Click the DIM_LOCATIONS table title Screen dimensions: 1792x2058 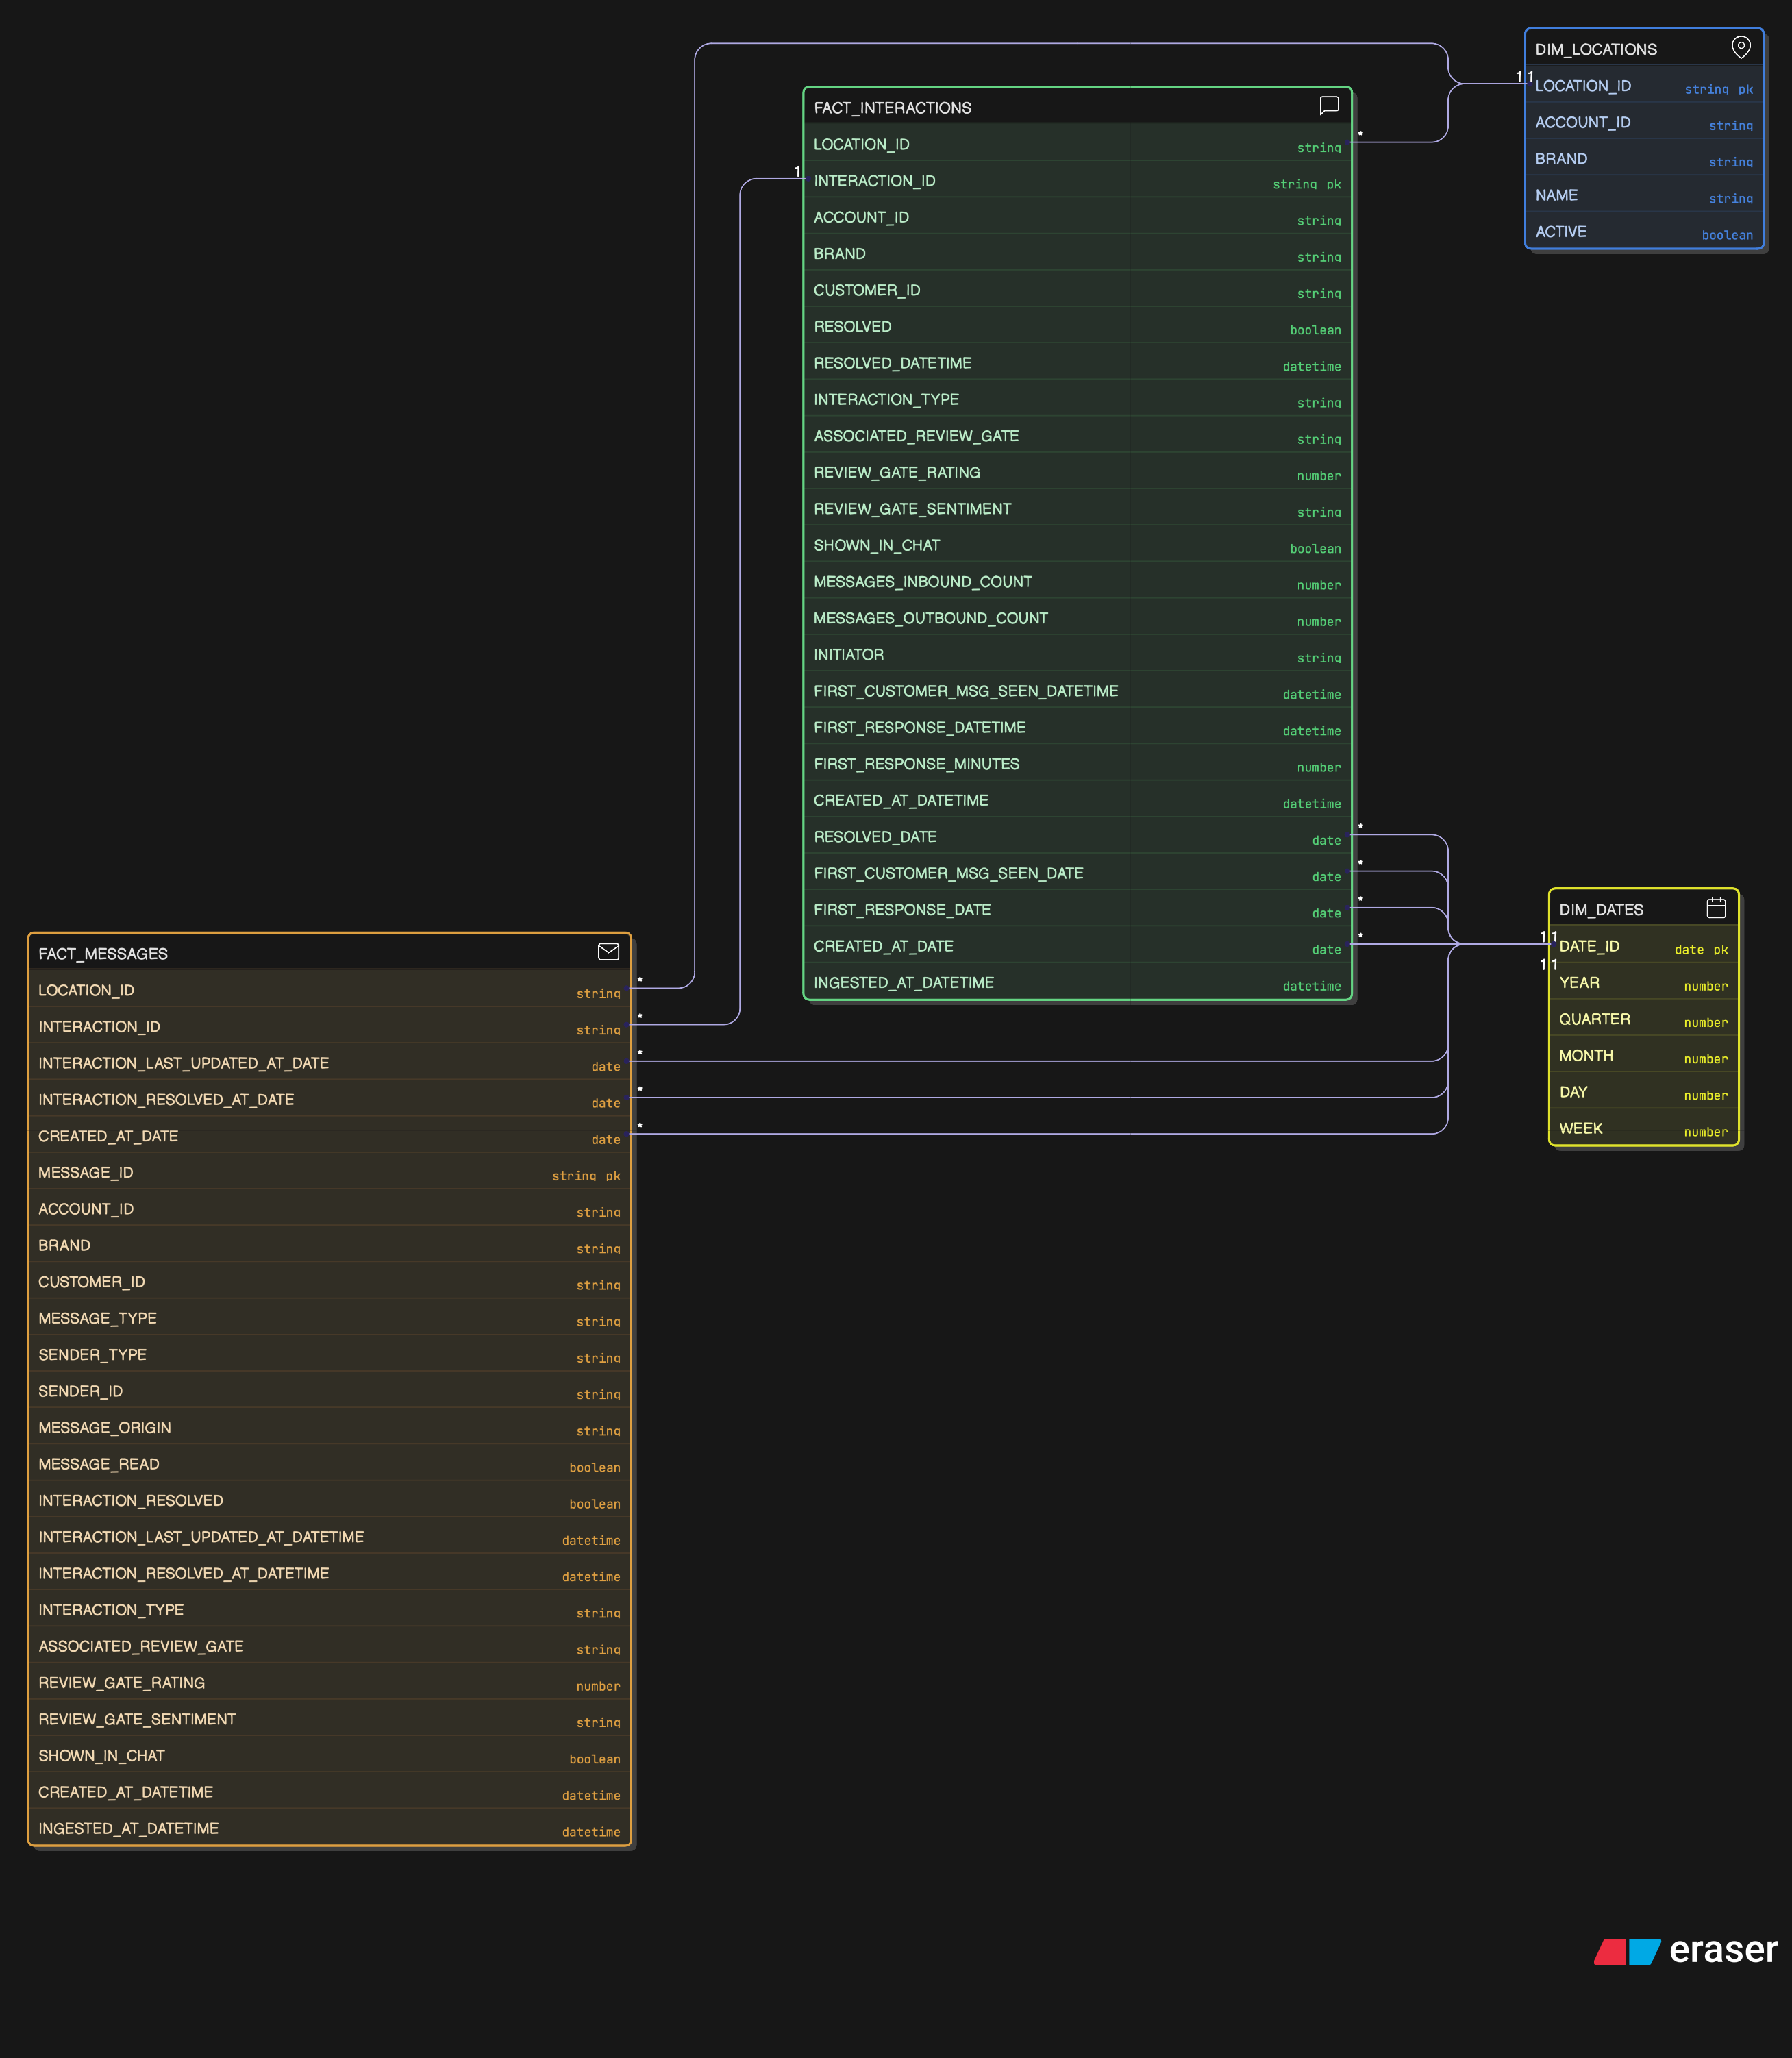[1596, 48]
